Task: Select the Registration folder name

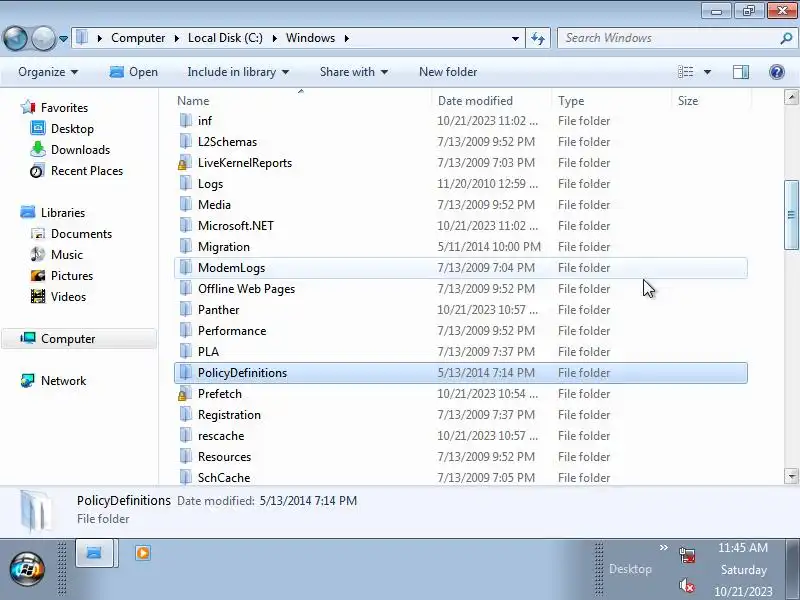Action: click(x=229, y=415)
